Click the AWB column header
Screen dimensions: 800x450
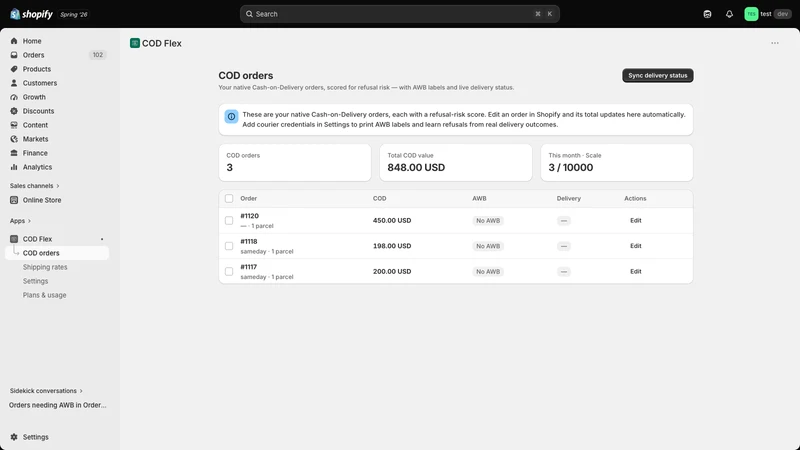click(479, 198)
